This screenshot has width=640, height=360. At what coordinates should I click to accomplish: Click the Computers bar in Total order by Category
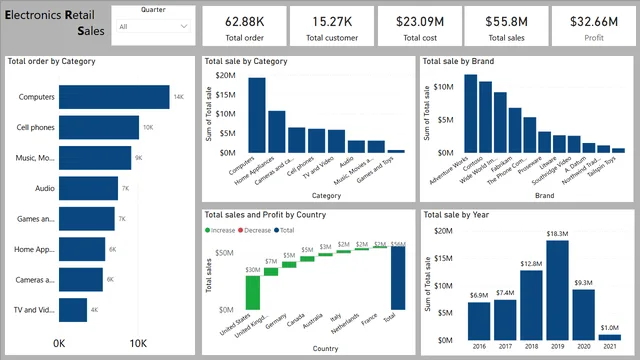(114, 97)
